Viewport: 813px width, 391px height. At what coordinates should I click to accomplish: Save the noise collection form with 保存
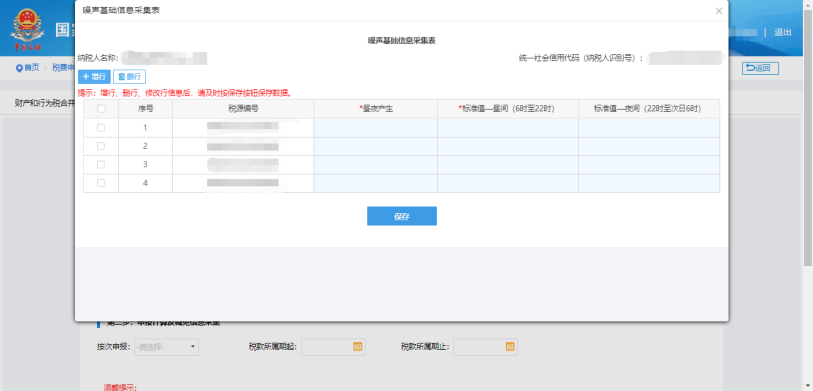(402, 216)
